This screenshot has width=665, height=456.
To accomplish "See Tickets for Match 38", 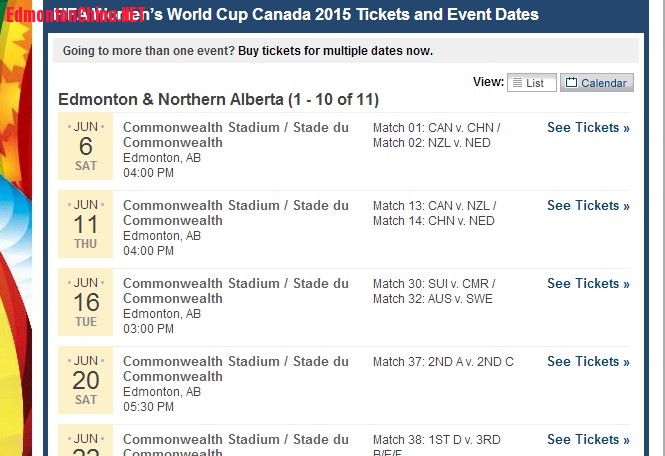I will coord(588,439).
